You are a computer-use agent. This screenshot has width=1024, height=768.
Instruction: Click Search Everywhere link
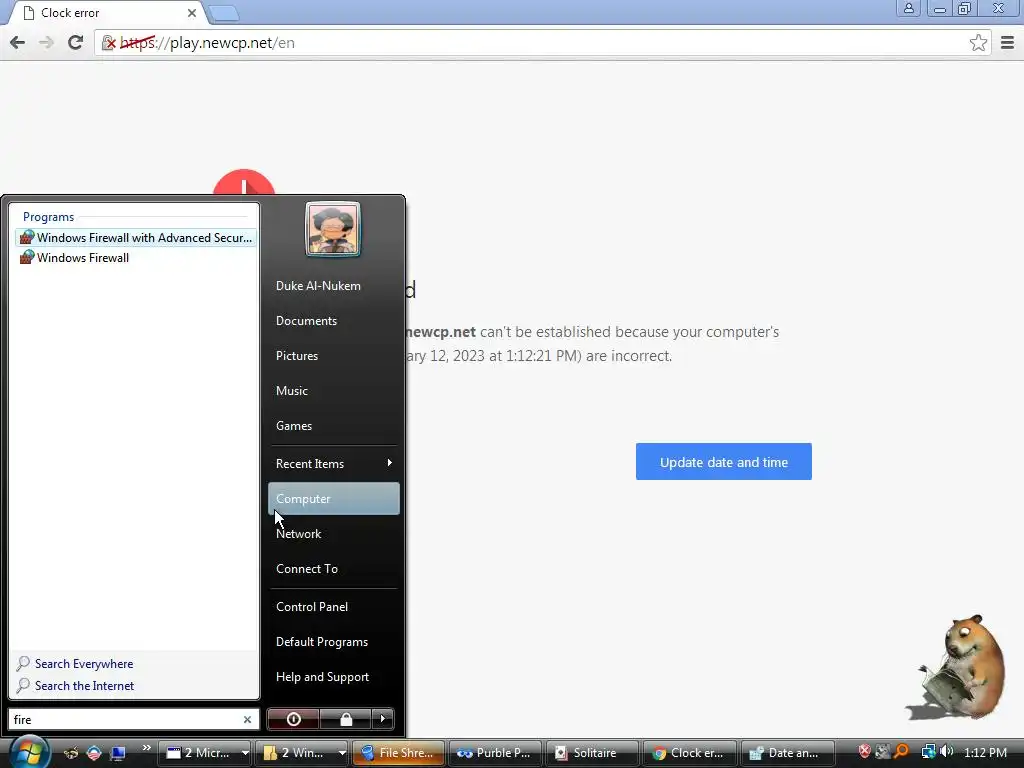click(84, 664)
